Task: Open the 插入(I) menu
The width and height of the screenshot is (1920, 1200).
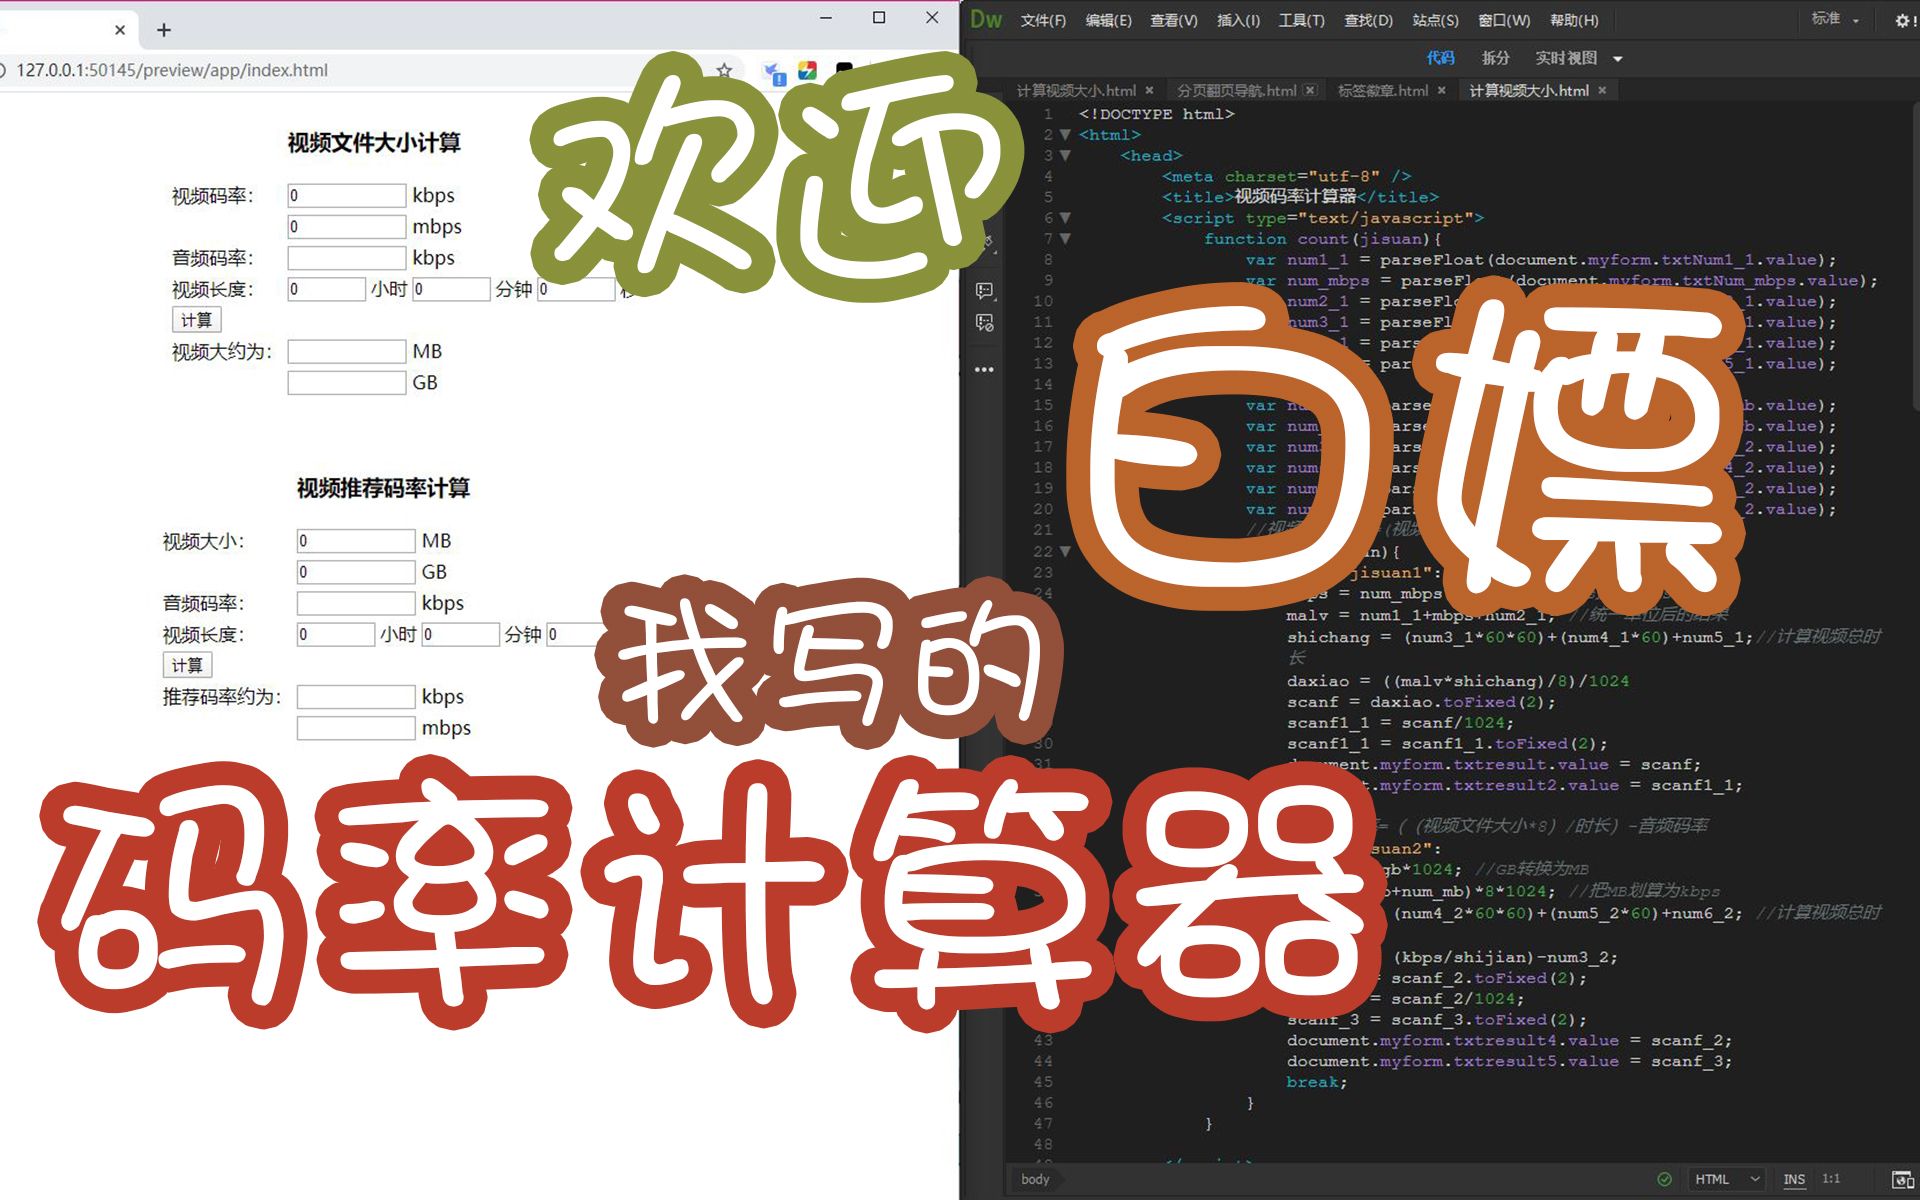Action: tap(1238, 20)
